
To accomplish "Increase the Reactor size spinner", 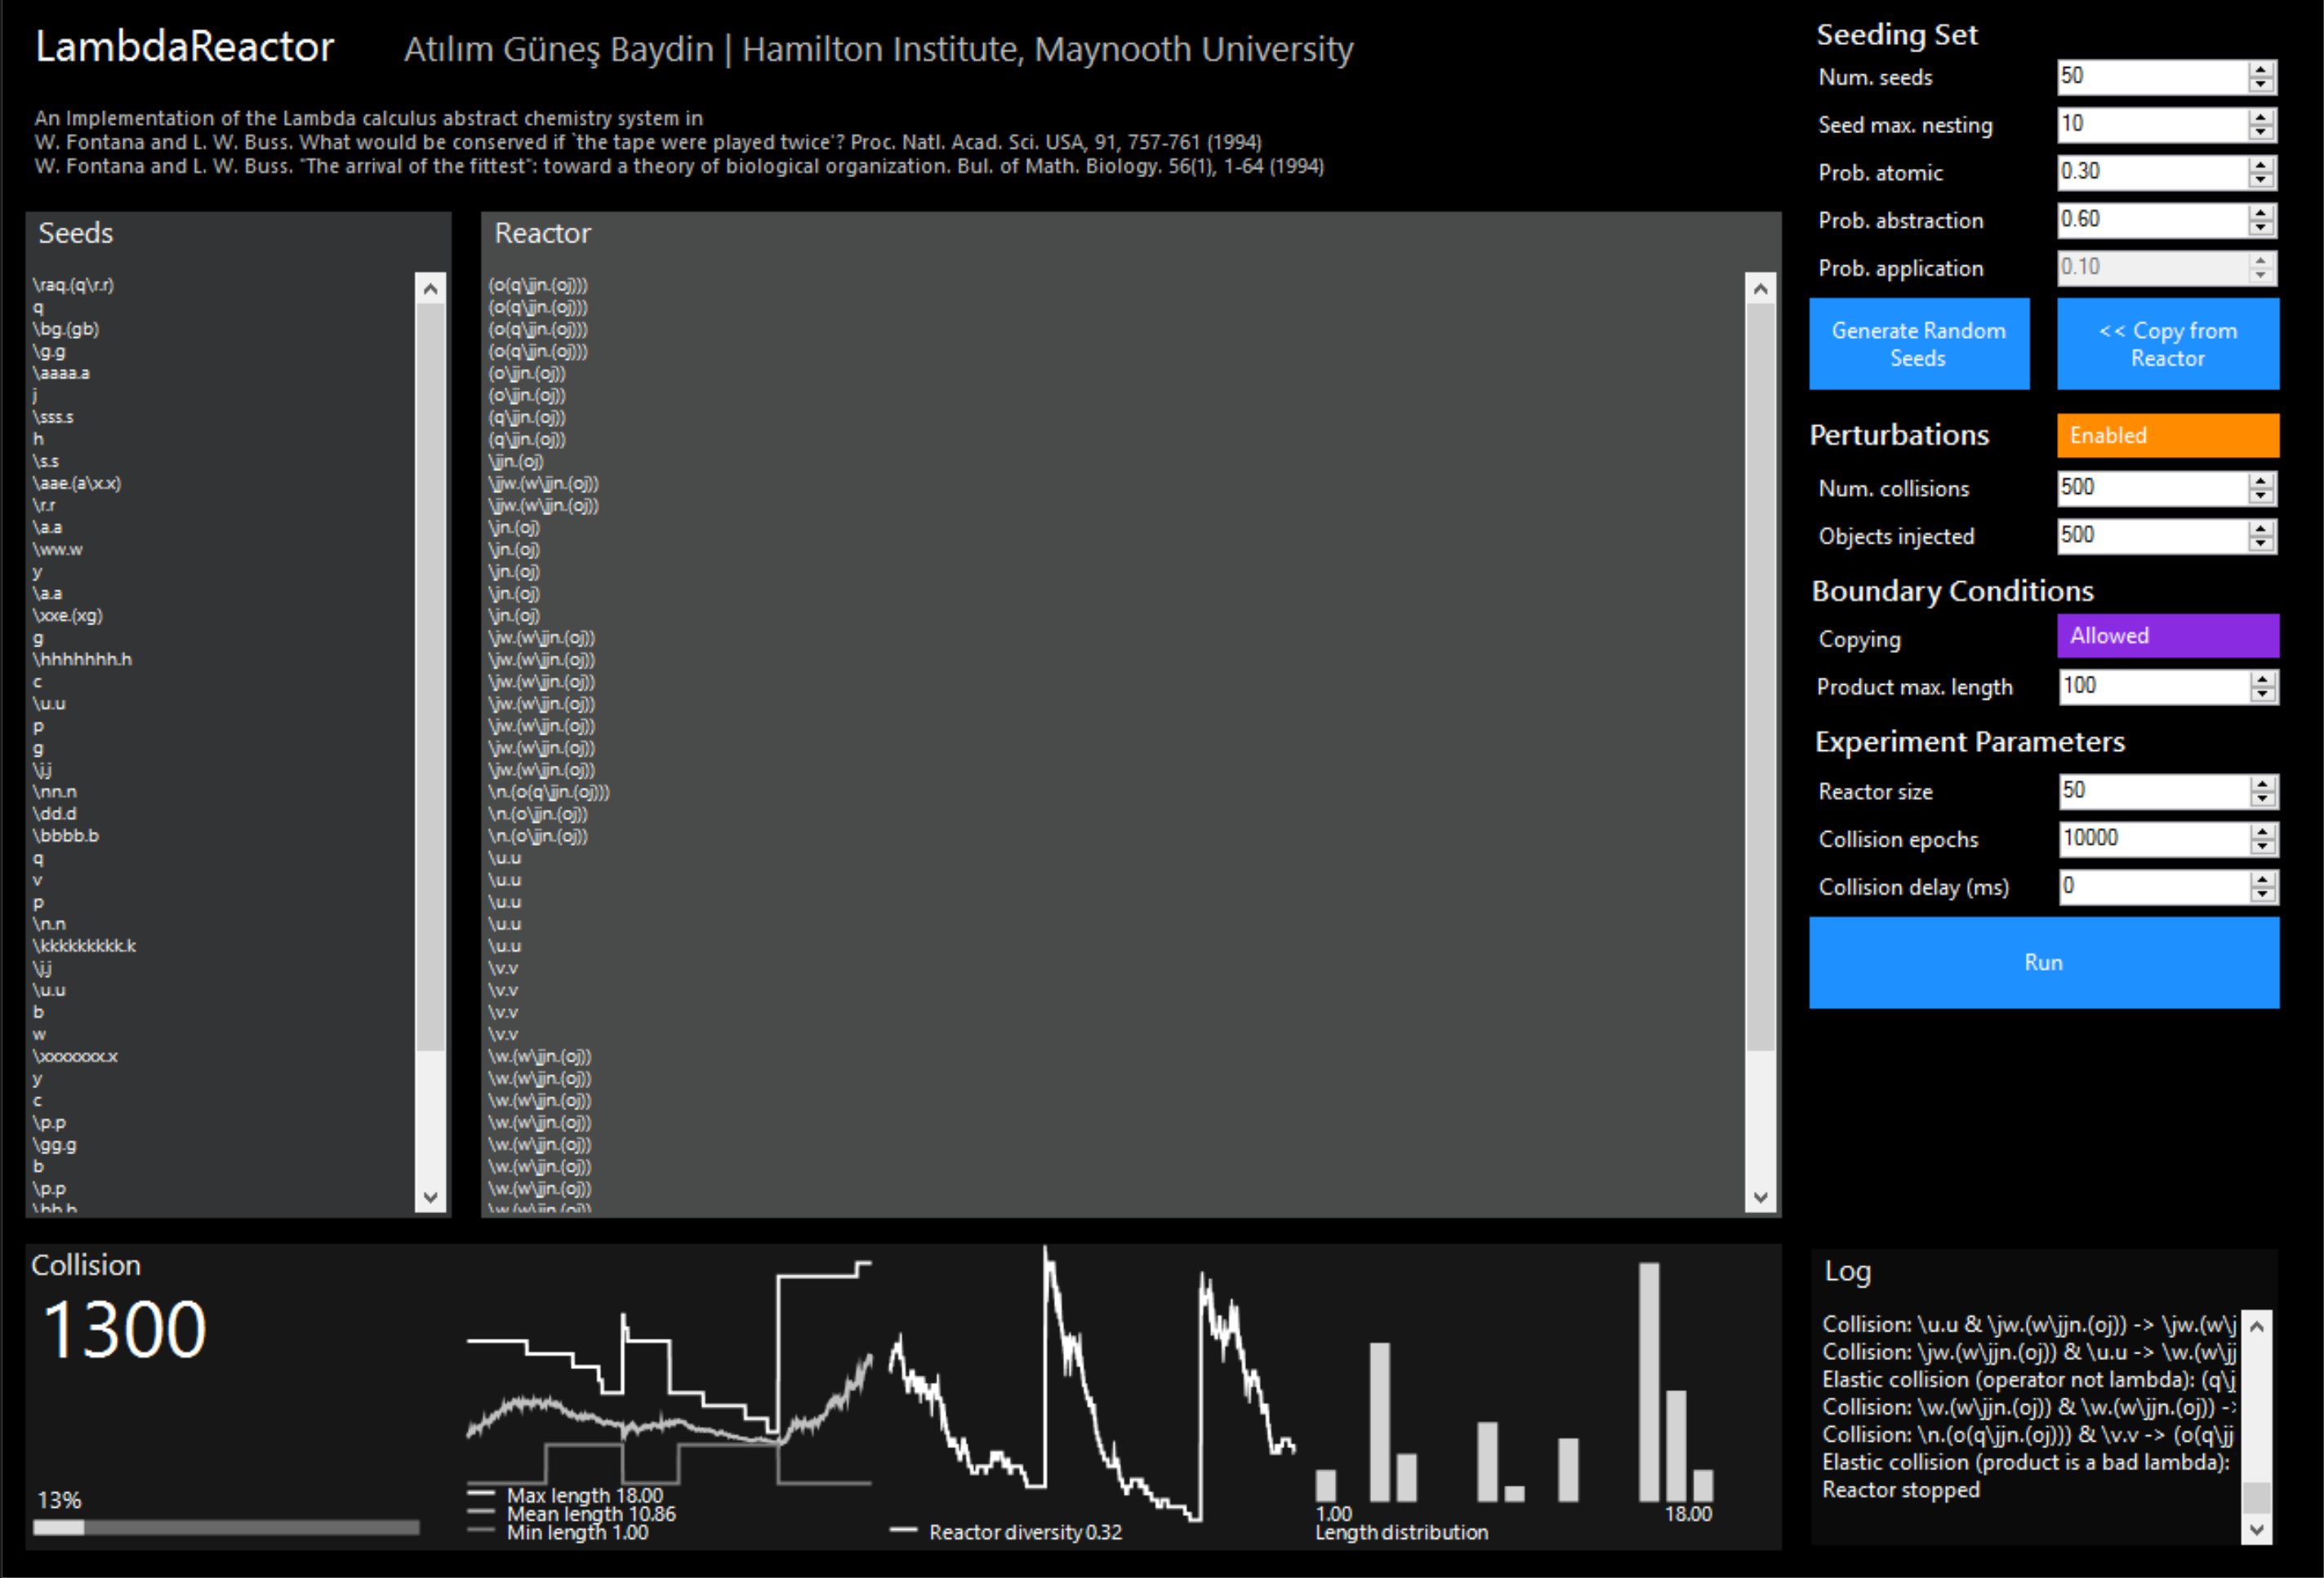I will click(2263, 784).
